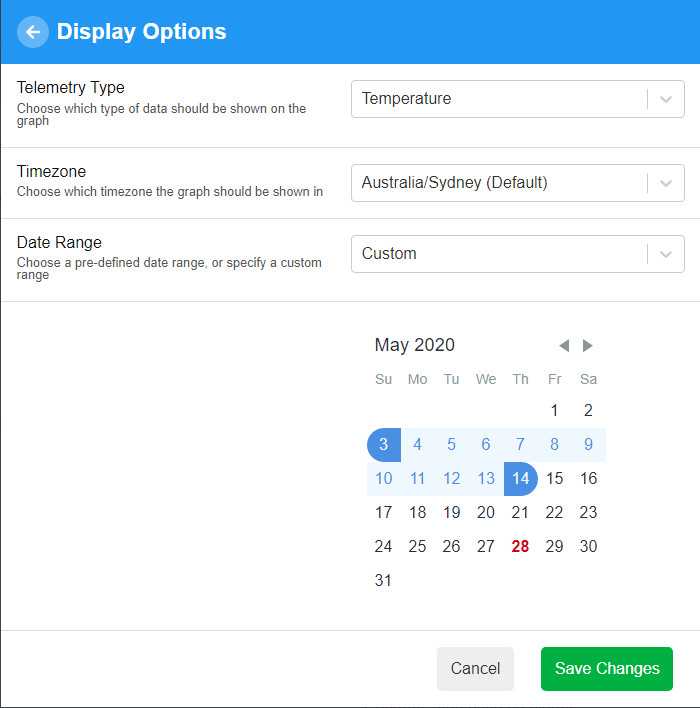Click the Australia/Sydney timezone field
Screen dimensions: 700x708
518,183
